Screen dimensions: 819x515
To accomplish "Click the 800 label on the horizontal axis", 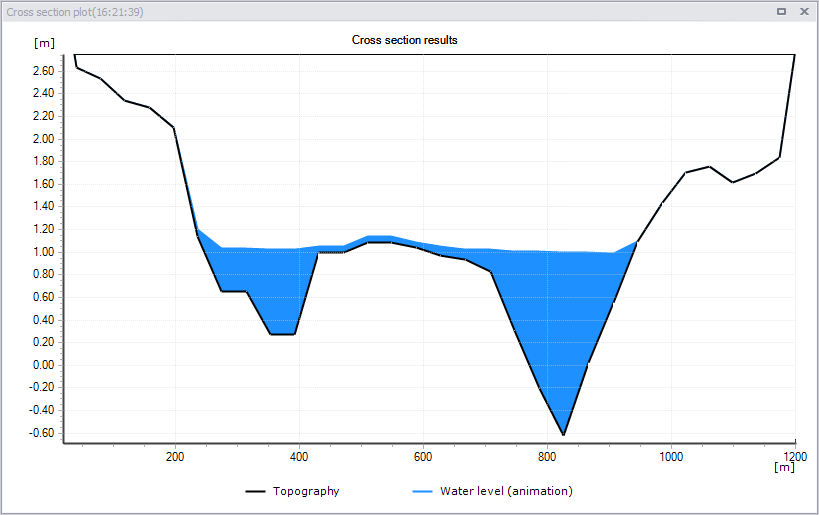I will (x=547, y=457).
